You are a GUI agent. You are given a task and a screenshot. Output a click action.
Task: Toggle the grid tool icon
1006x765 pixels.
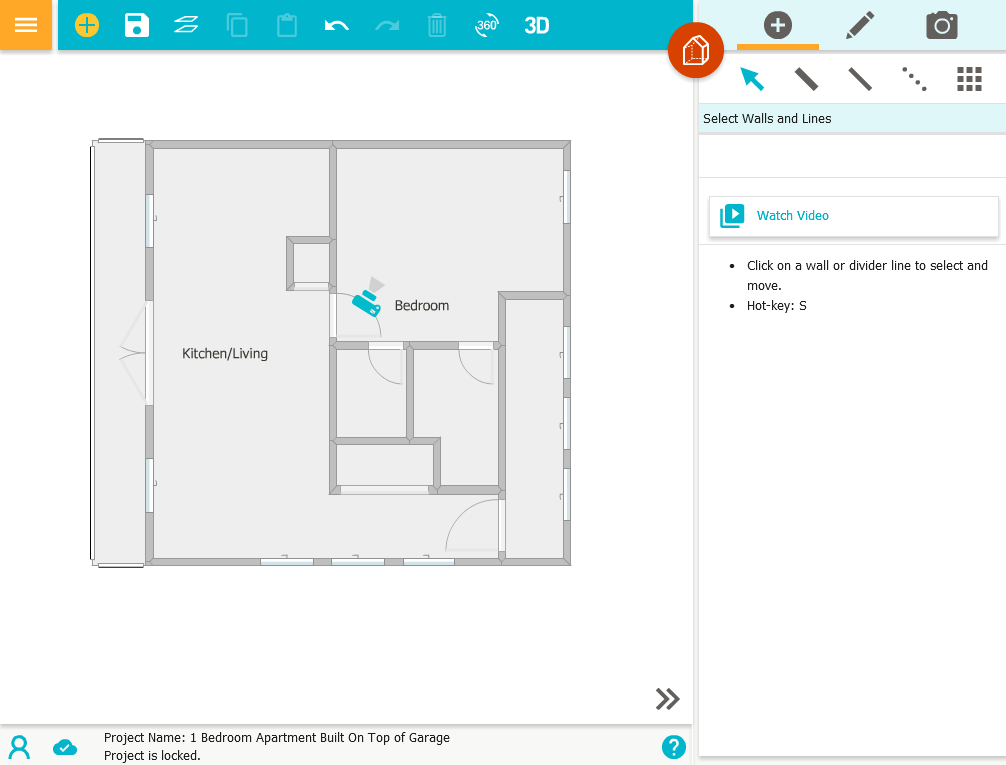[969, 79]
